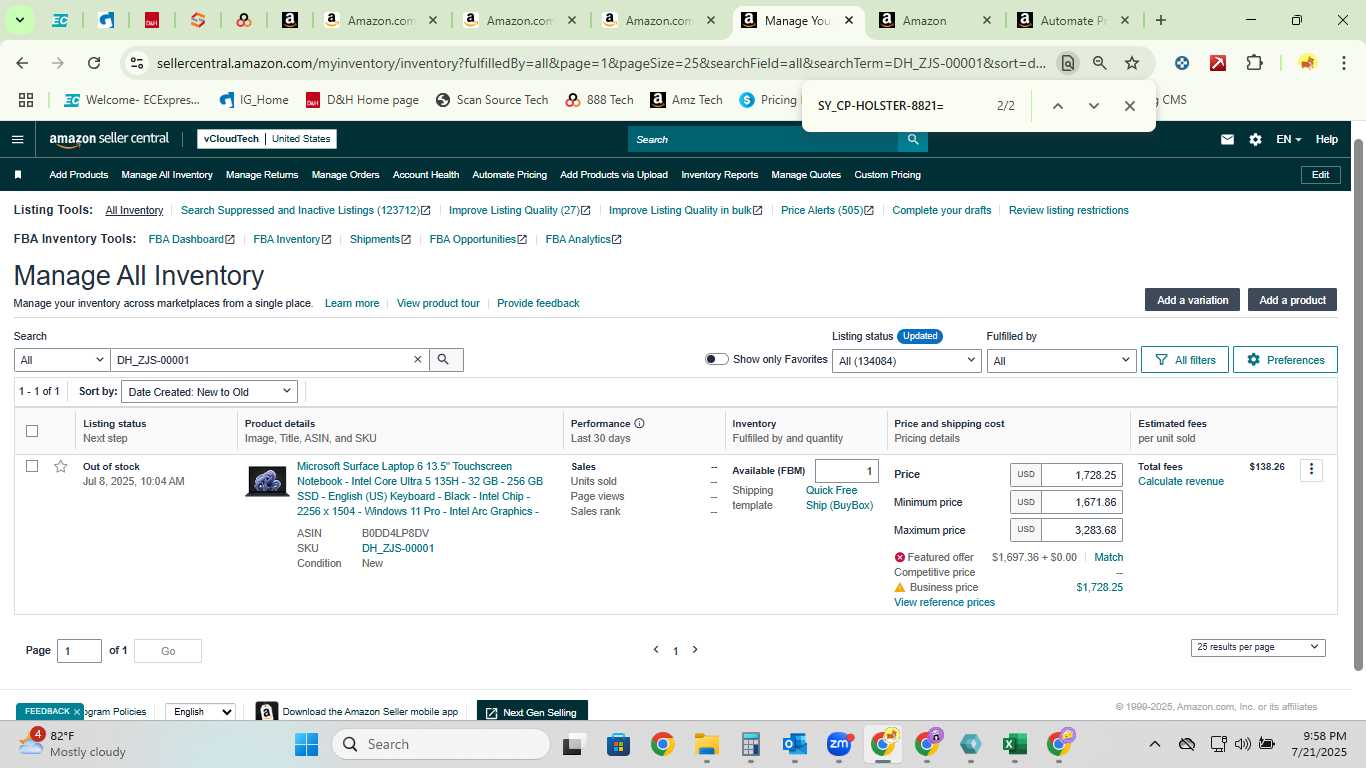Open the EN language dropdown
Viewport: 1366px width, 768px height.
pos(1288,139)
